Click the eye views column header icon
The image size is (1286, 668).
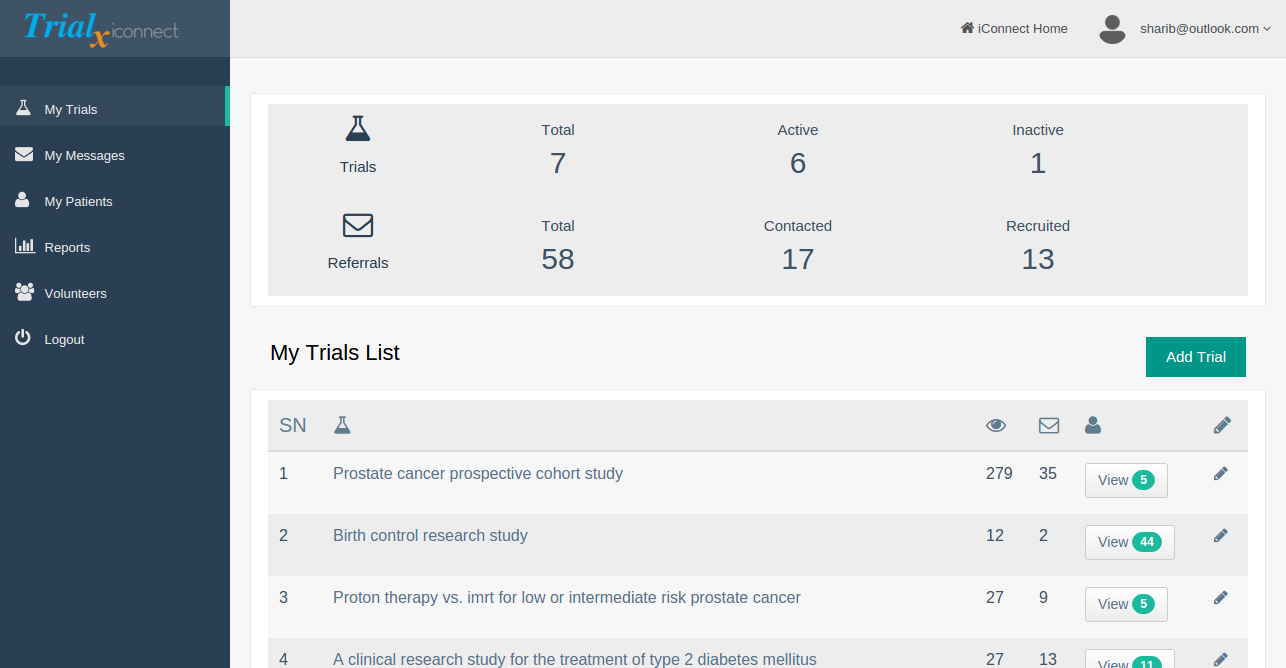[x=996, y=426]
